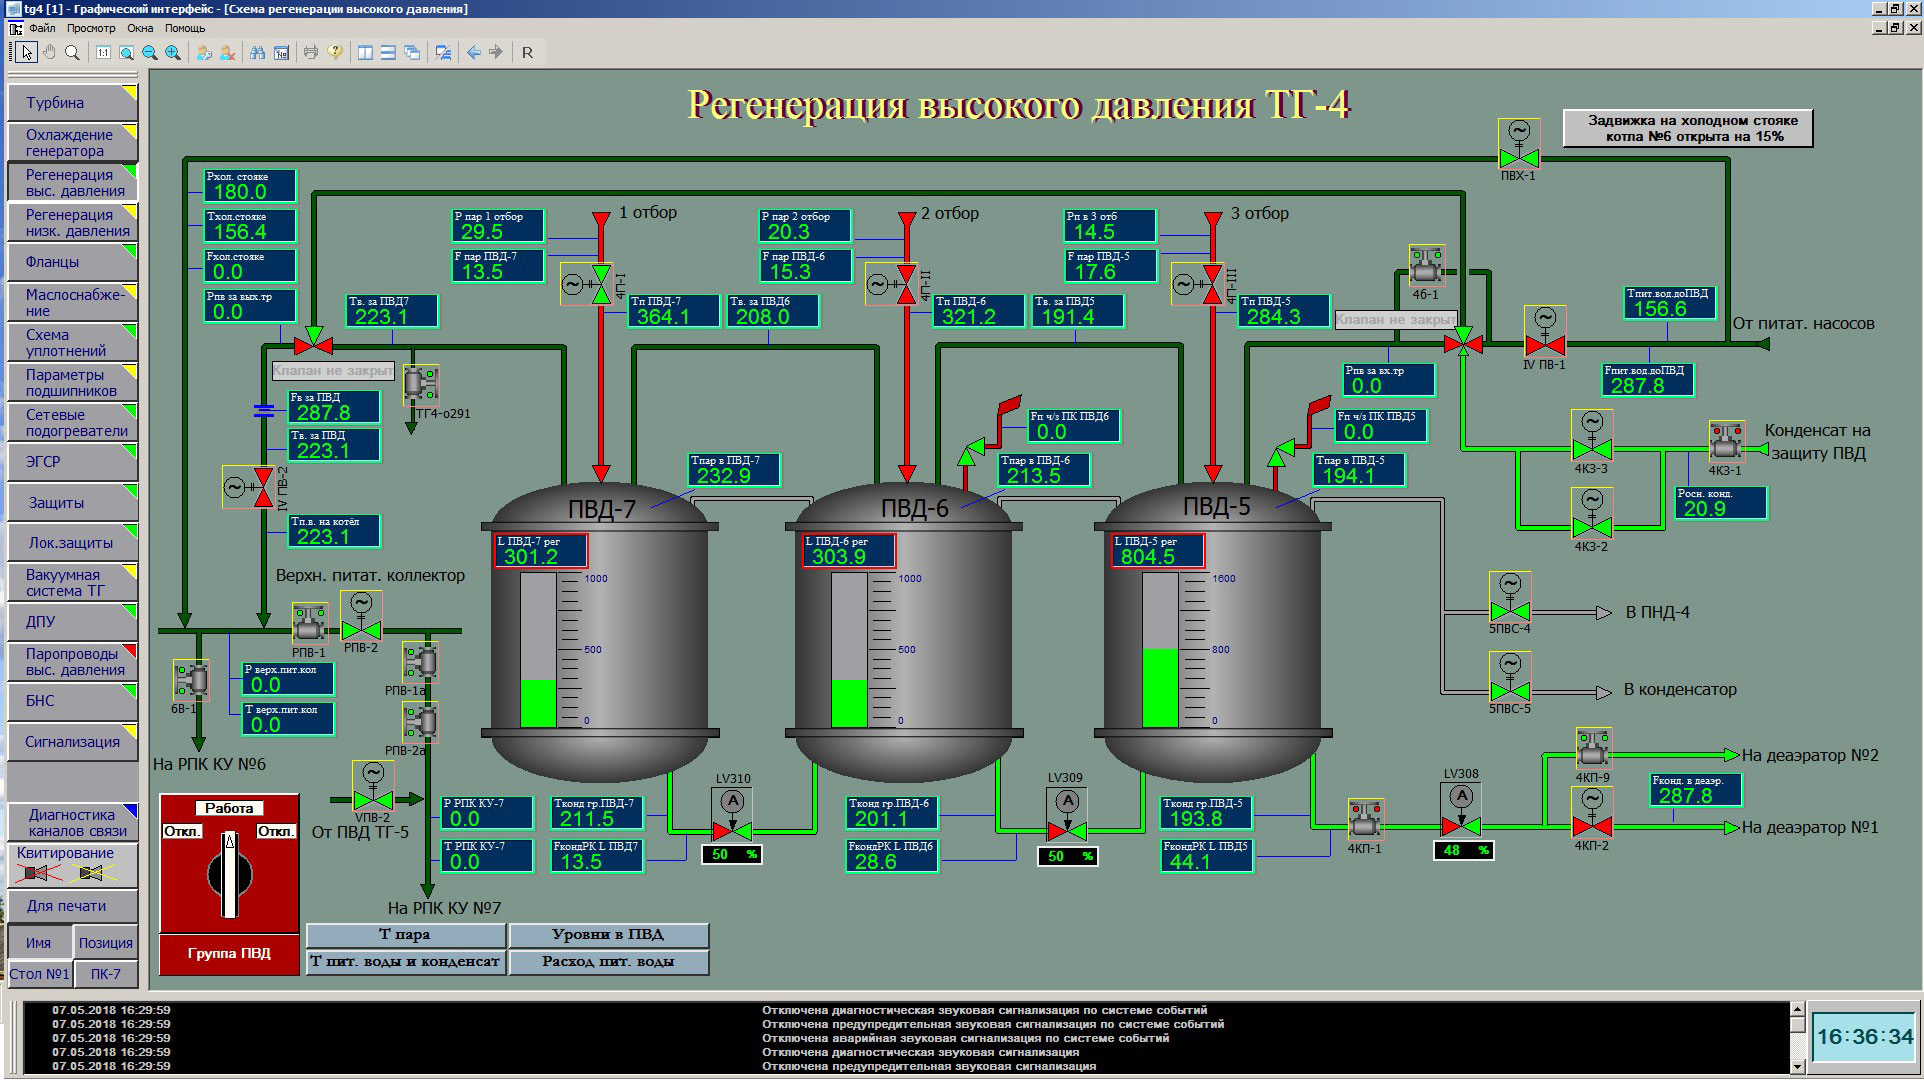Click the LV310 control valve
The image size is (1924, 1080).
coord(732,816)
